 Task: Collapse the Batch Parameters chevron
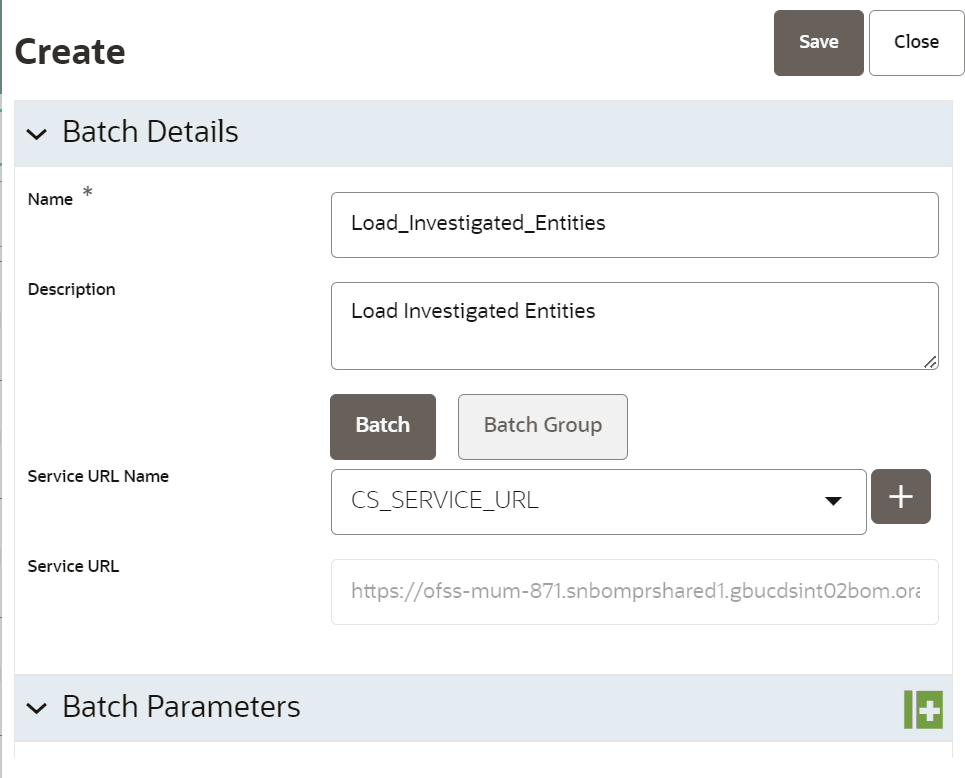(37, 708)
